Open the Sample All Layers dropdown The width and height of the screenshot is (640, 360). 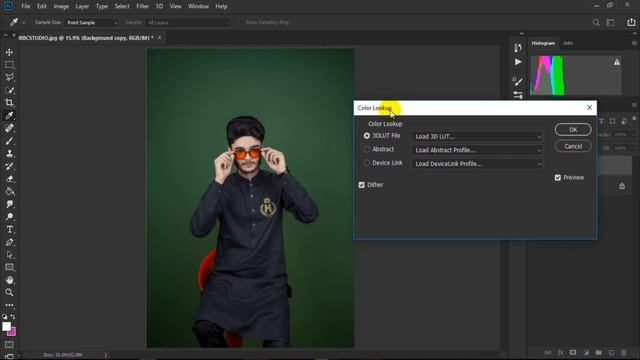(188, 22)
